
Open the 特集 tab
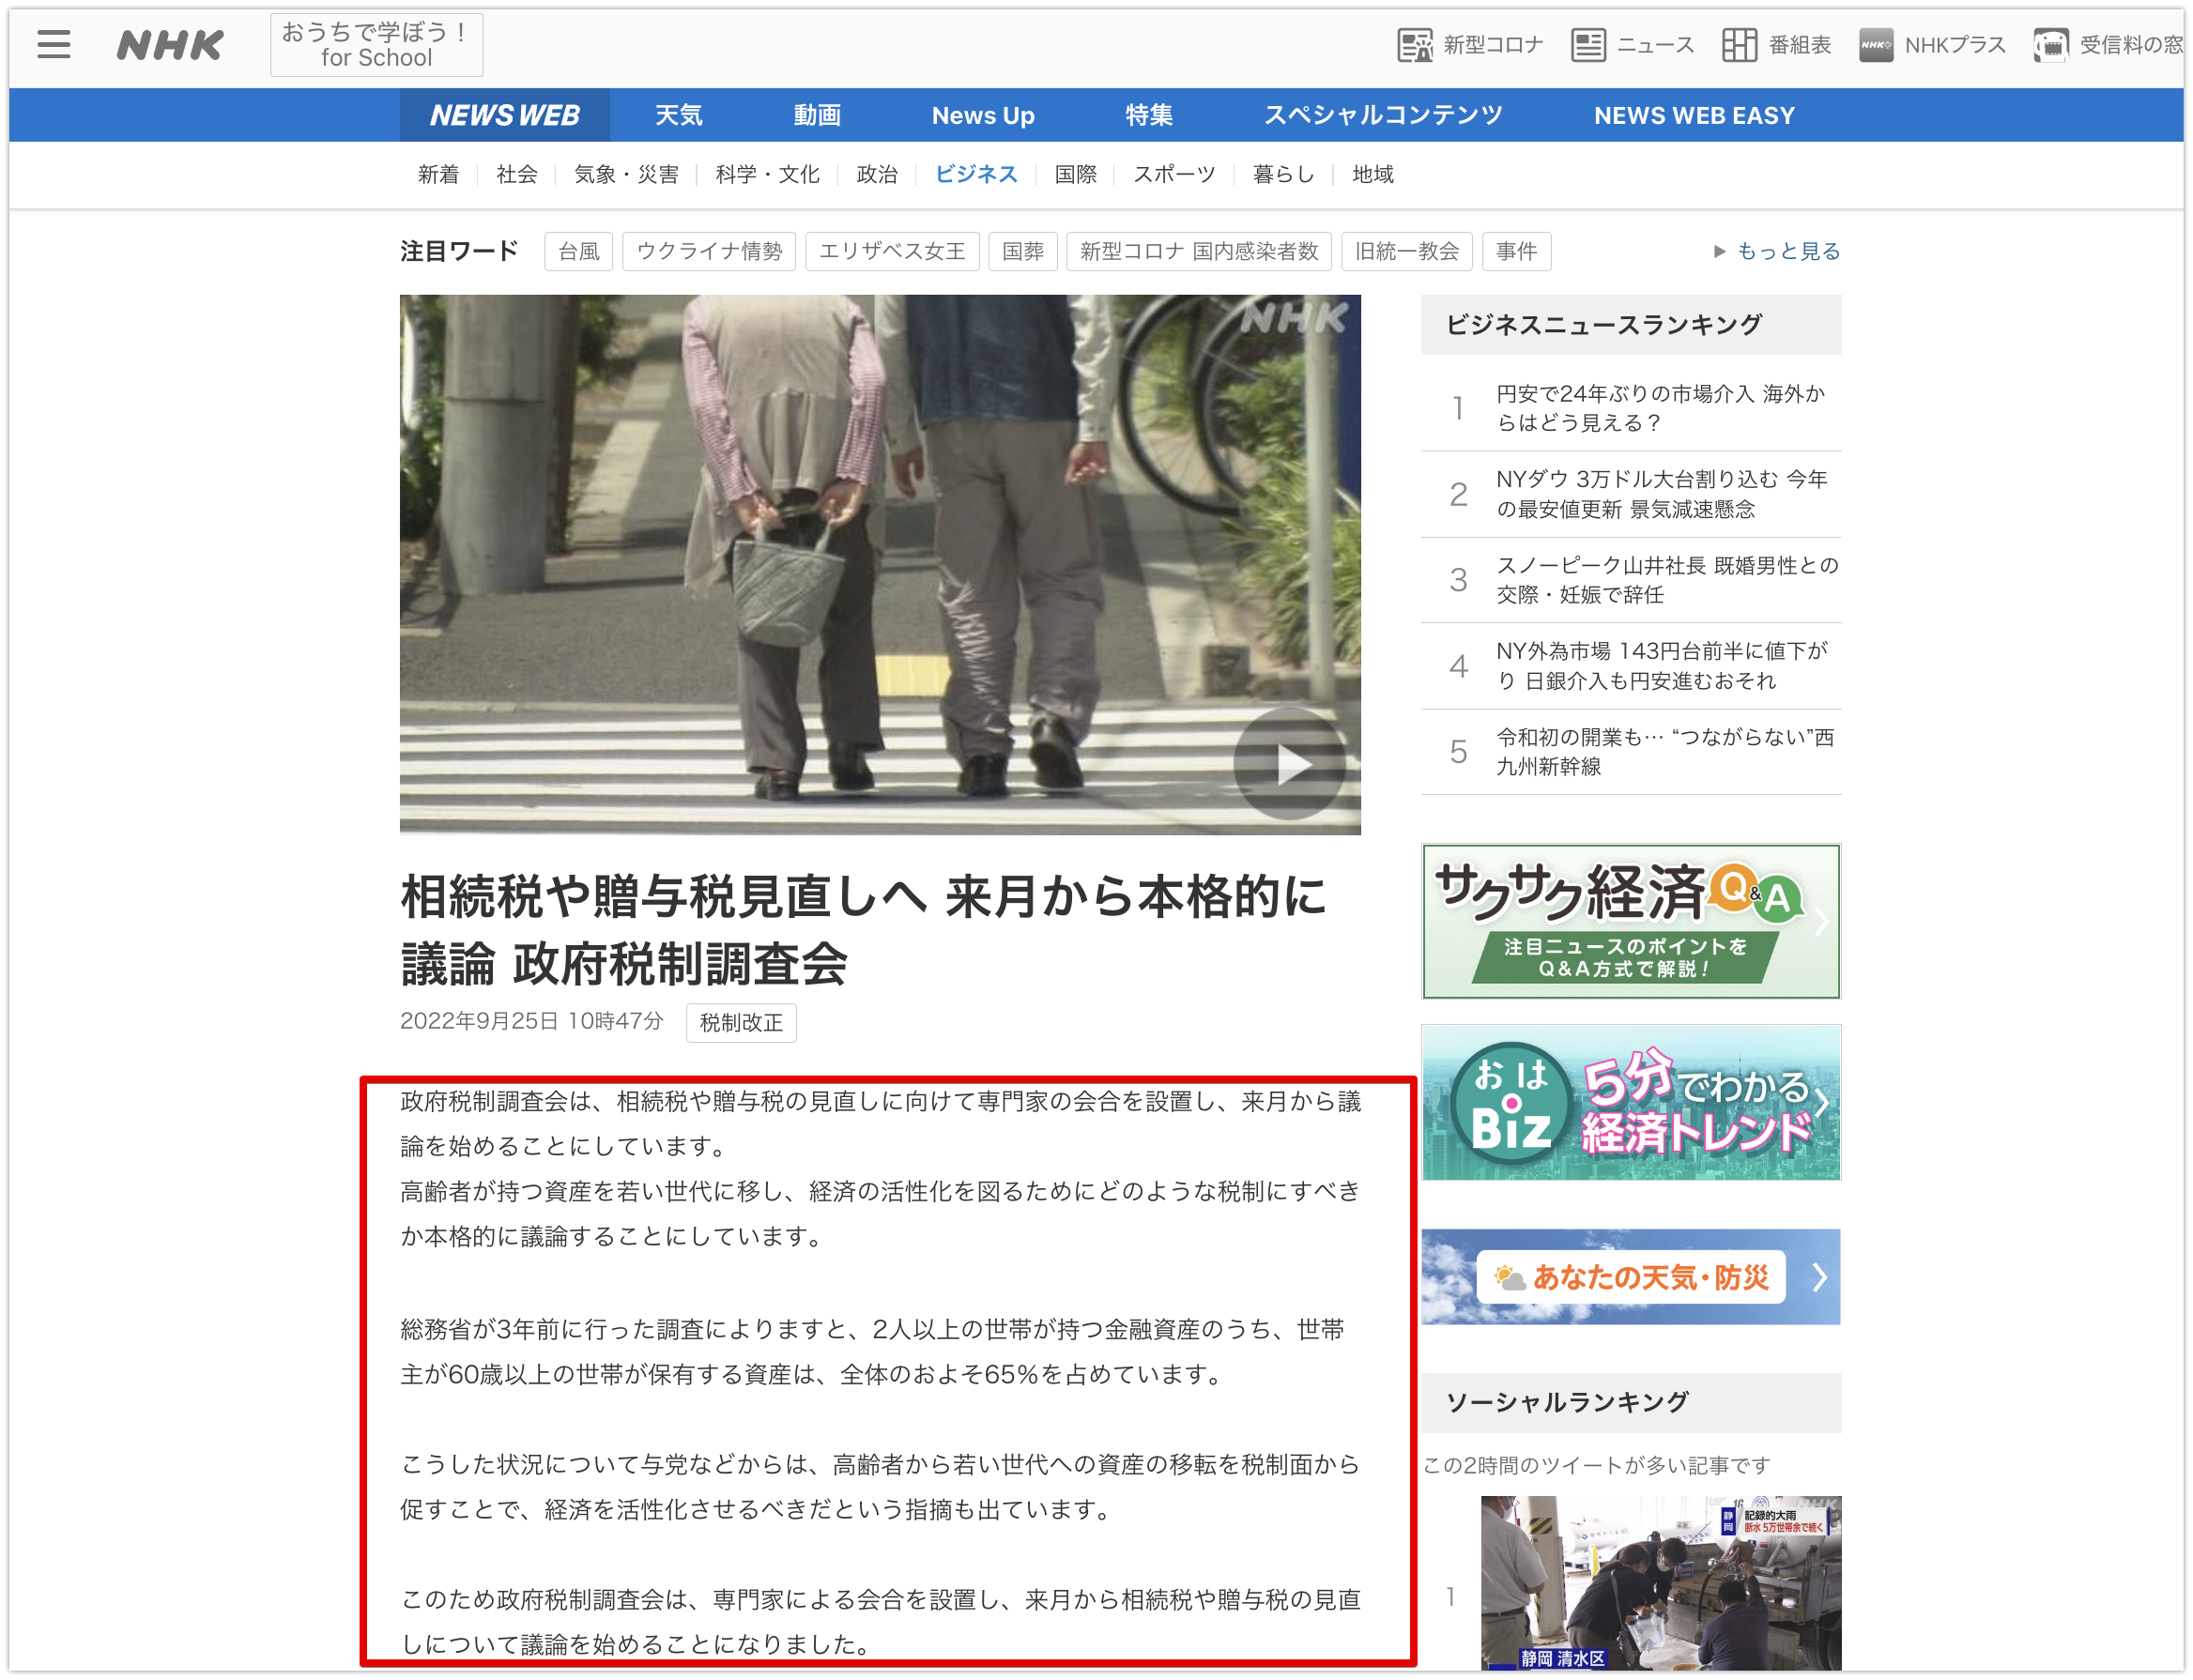[1149, 115]
